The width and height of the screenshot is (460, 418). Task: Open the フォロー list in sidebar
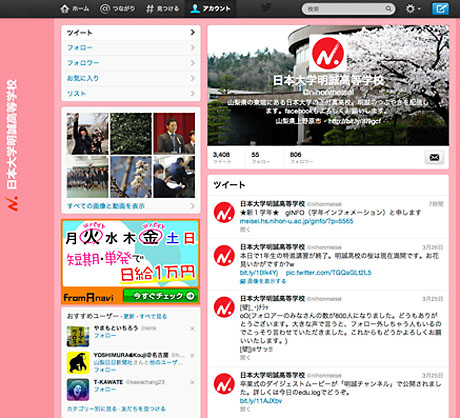131,48
